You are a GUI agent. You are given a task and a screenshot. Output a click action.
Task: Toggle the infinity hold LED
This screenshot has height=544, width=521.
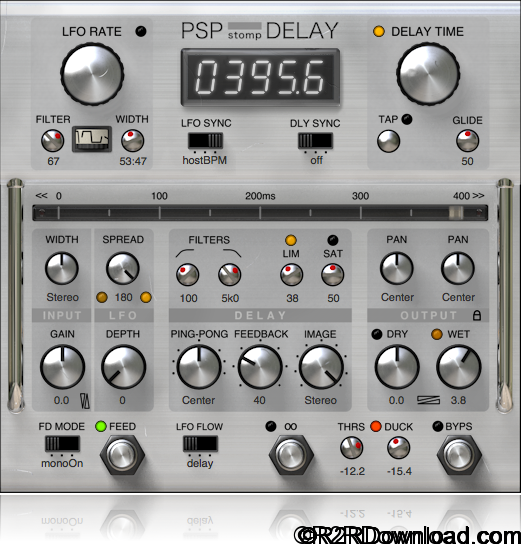(271, 426)
